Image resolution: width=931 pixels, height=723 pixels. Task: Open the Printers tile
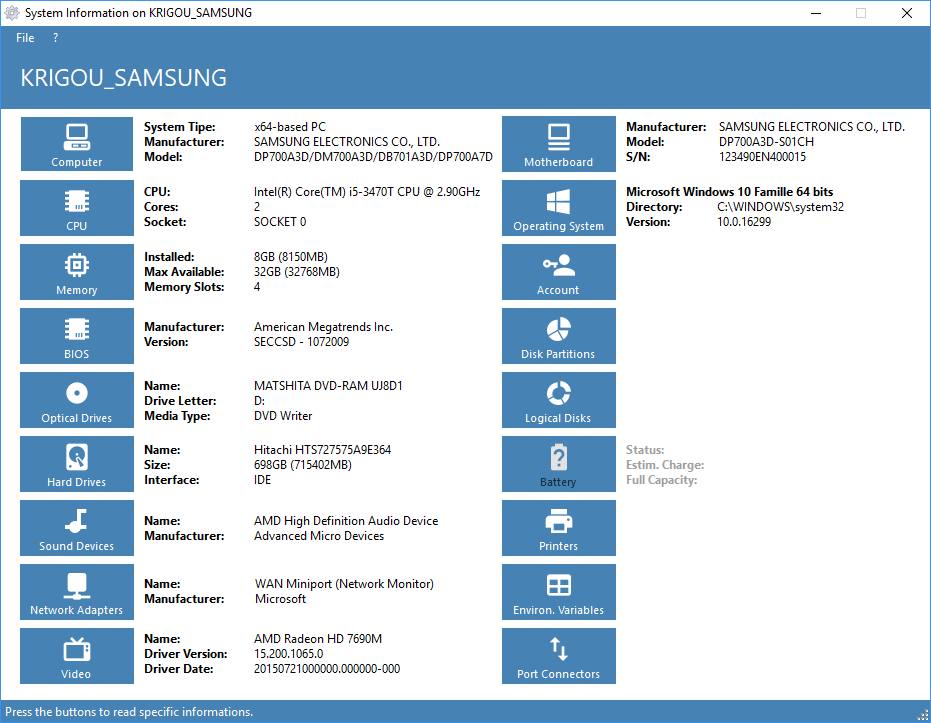coord(559,528)
